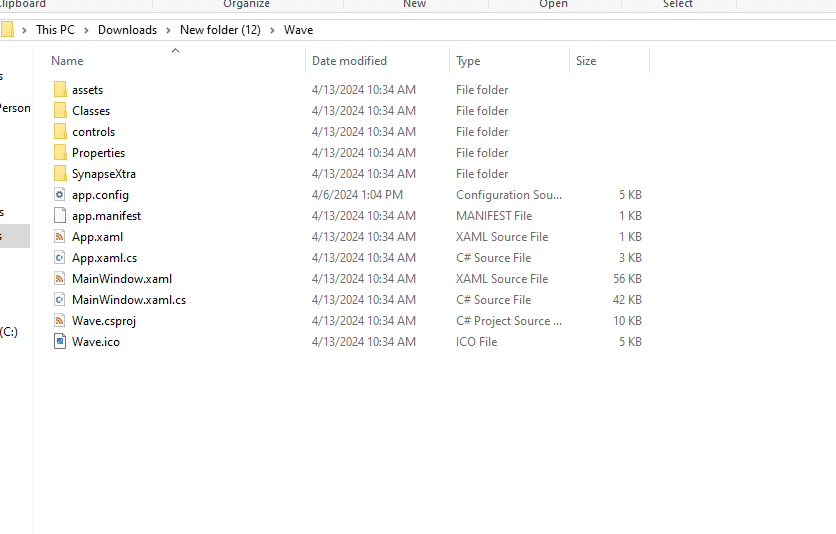Image resolution: width=836 pixels, height=534 pixels.
Task: Expand the chevron after This PC
Action: click(x=86, y=30)
